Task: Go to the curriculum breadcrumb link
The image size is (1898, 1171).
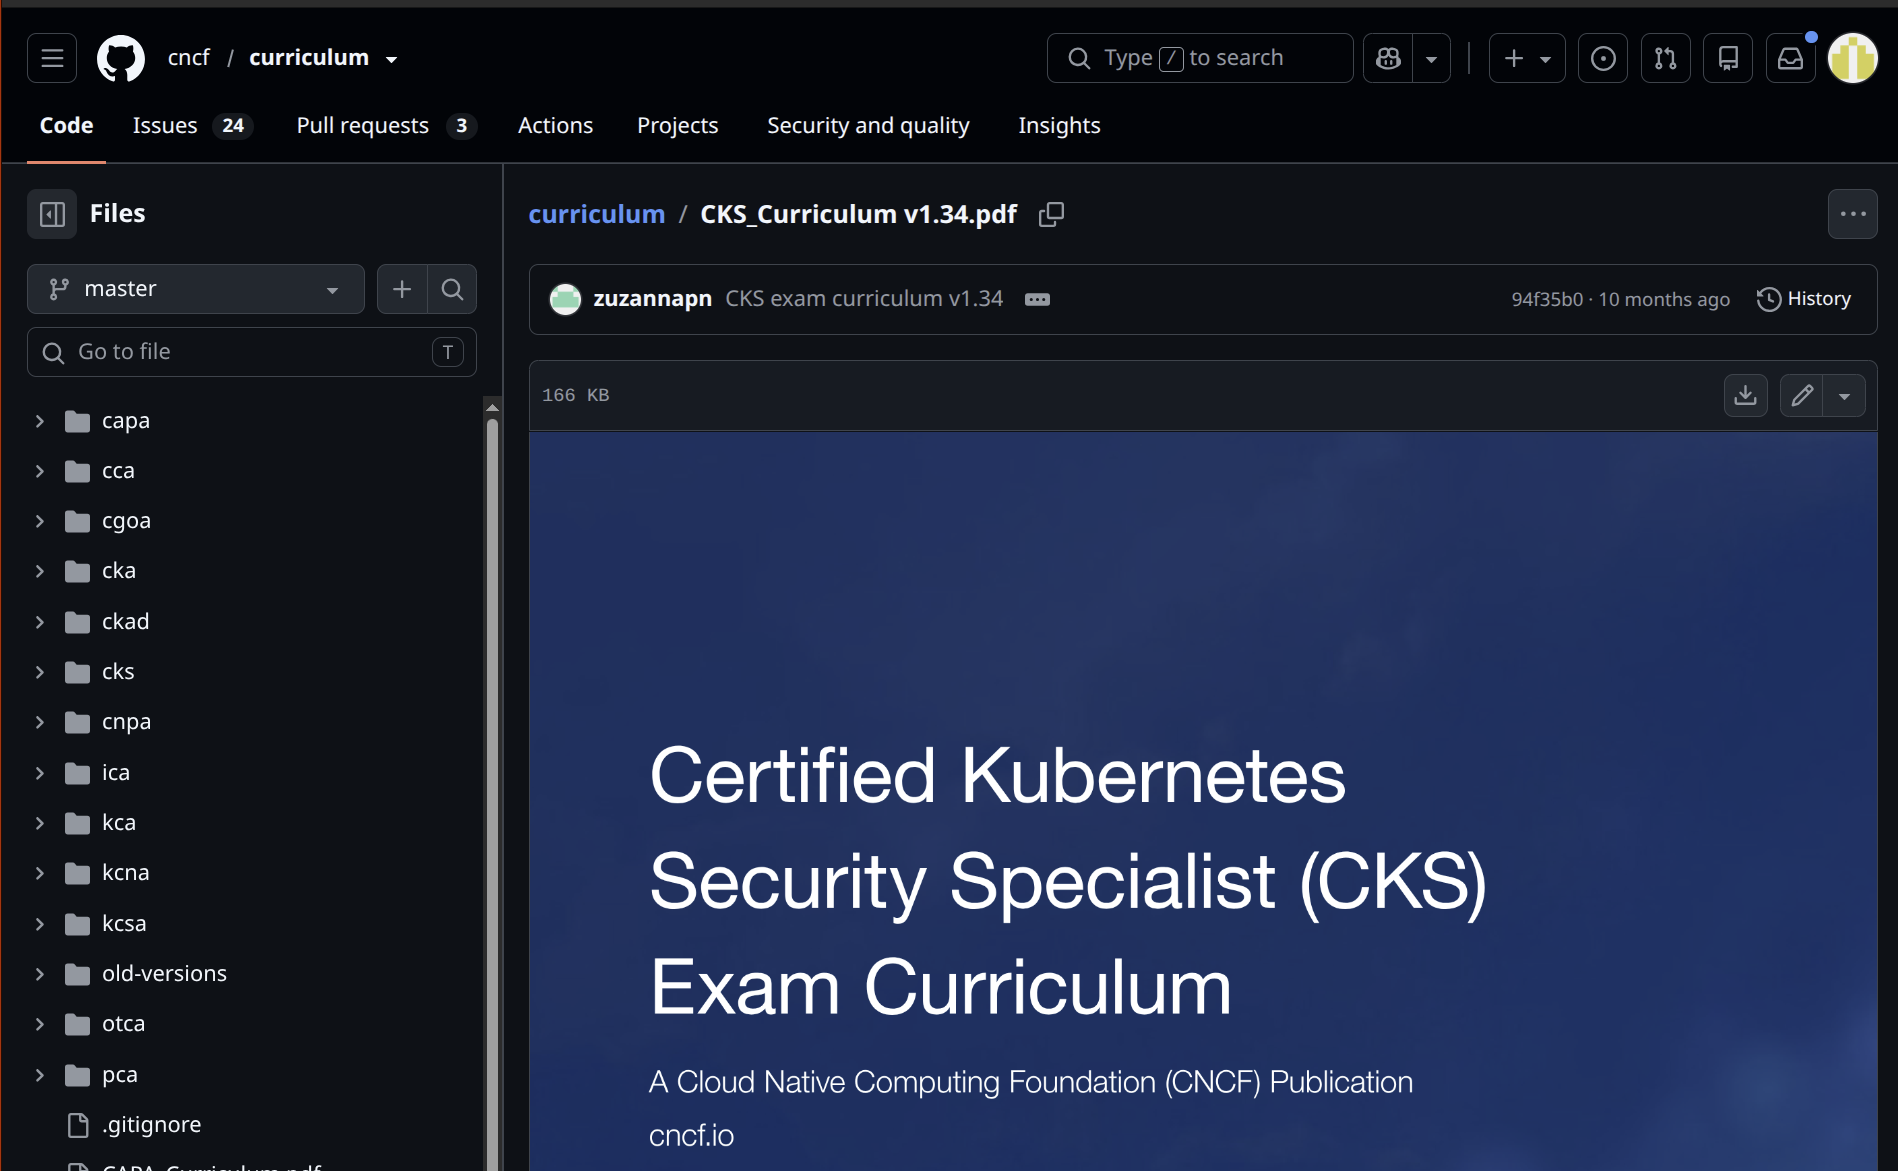Action: point(596,214)
